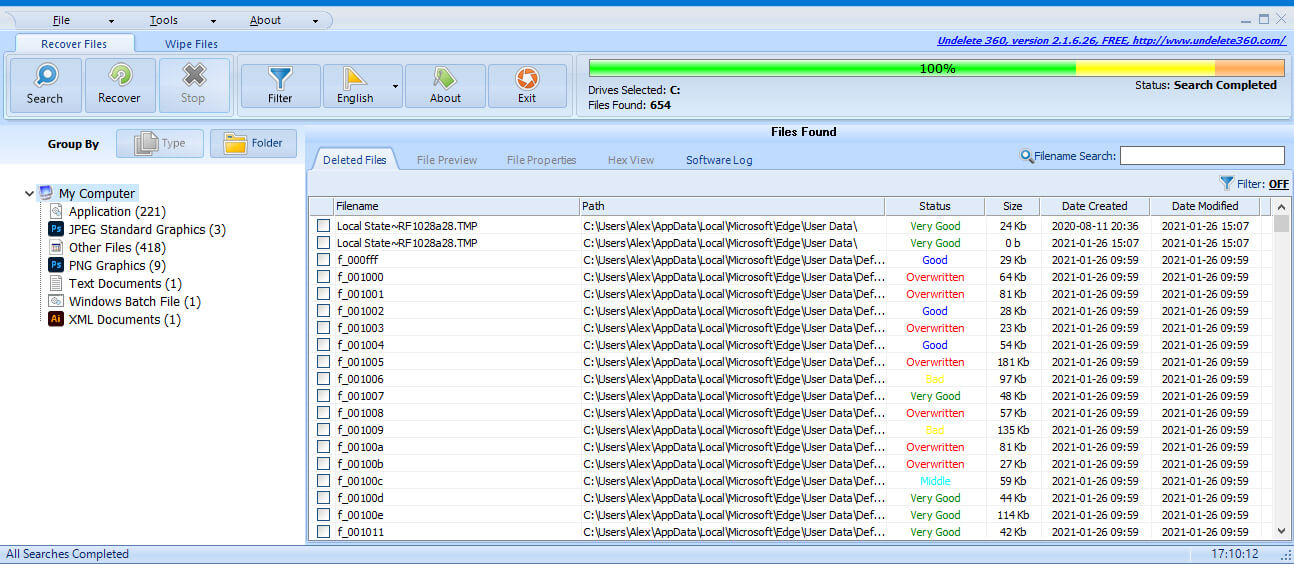Collapse the My Computer tree
The width and height of the screenshot is (1294, 564).
click(x=29, y=194)
